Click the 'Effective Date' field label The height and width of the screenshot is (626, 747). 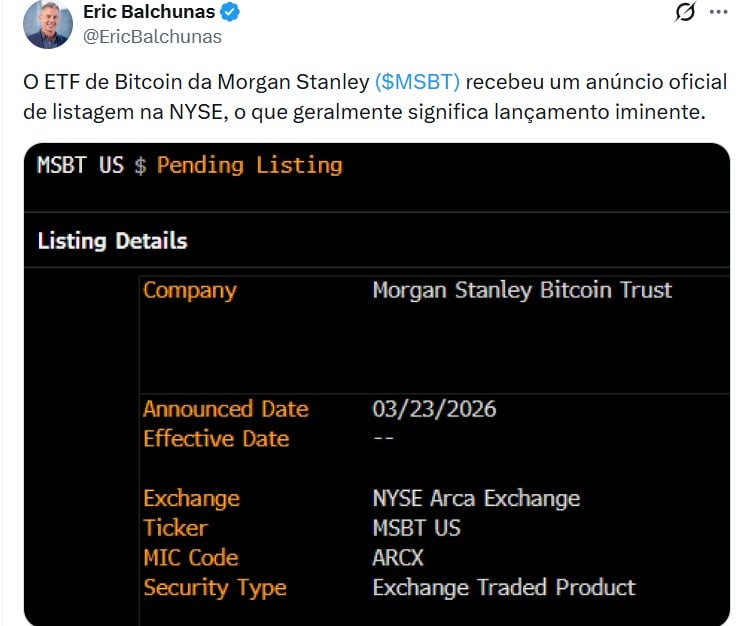pyautogui.click(x=216, y=439)
